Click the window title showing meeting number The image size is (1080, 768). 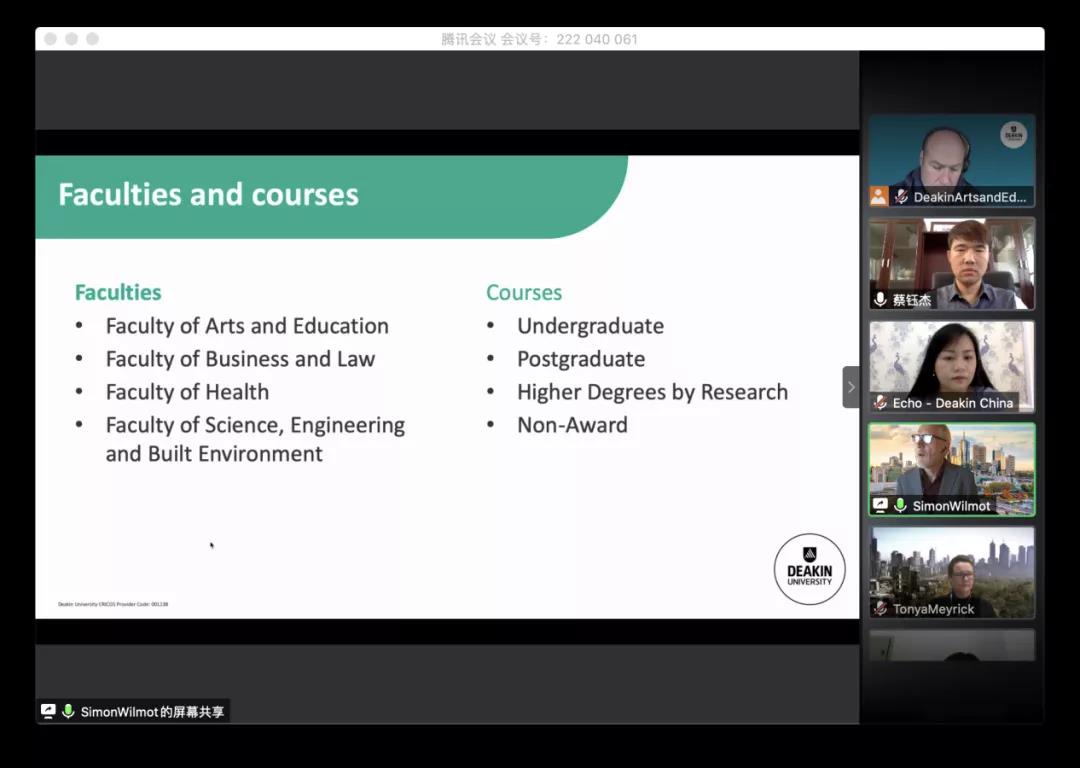[x=539, y=39]
